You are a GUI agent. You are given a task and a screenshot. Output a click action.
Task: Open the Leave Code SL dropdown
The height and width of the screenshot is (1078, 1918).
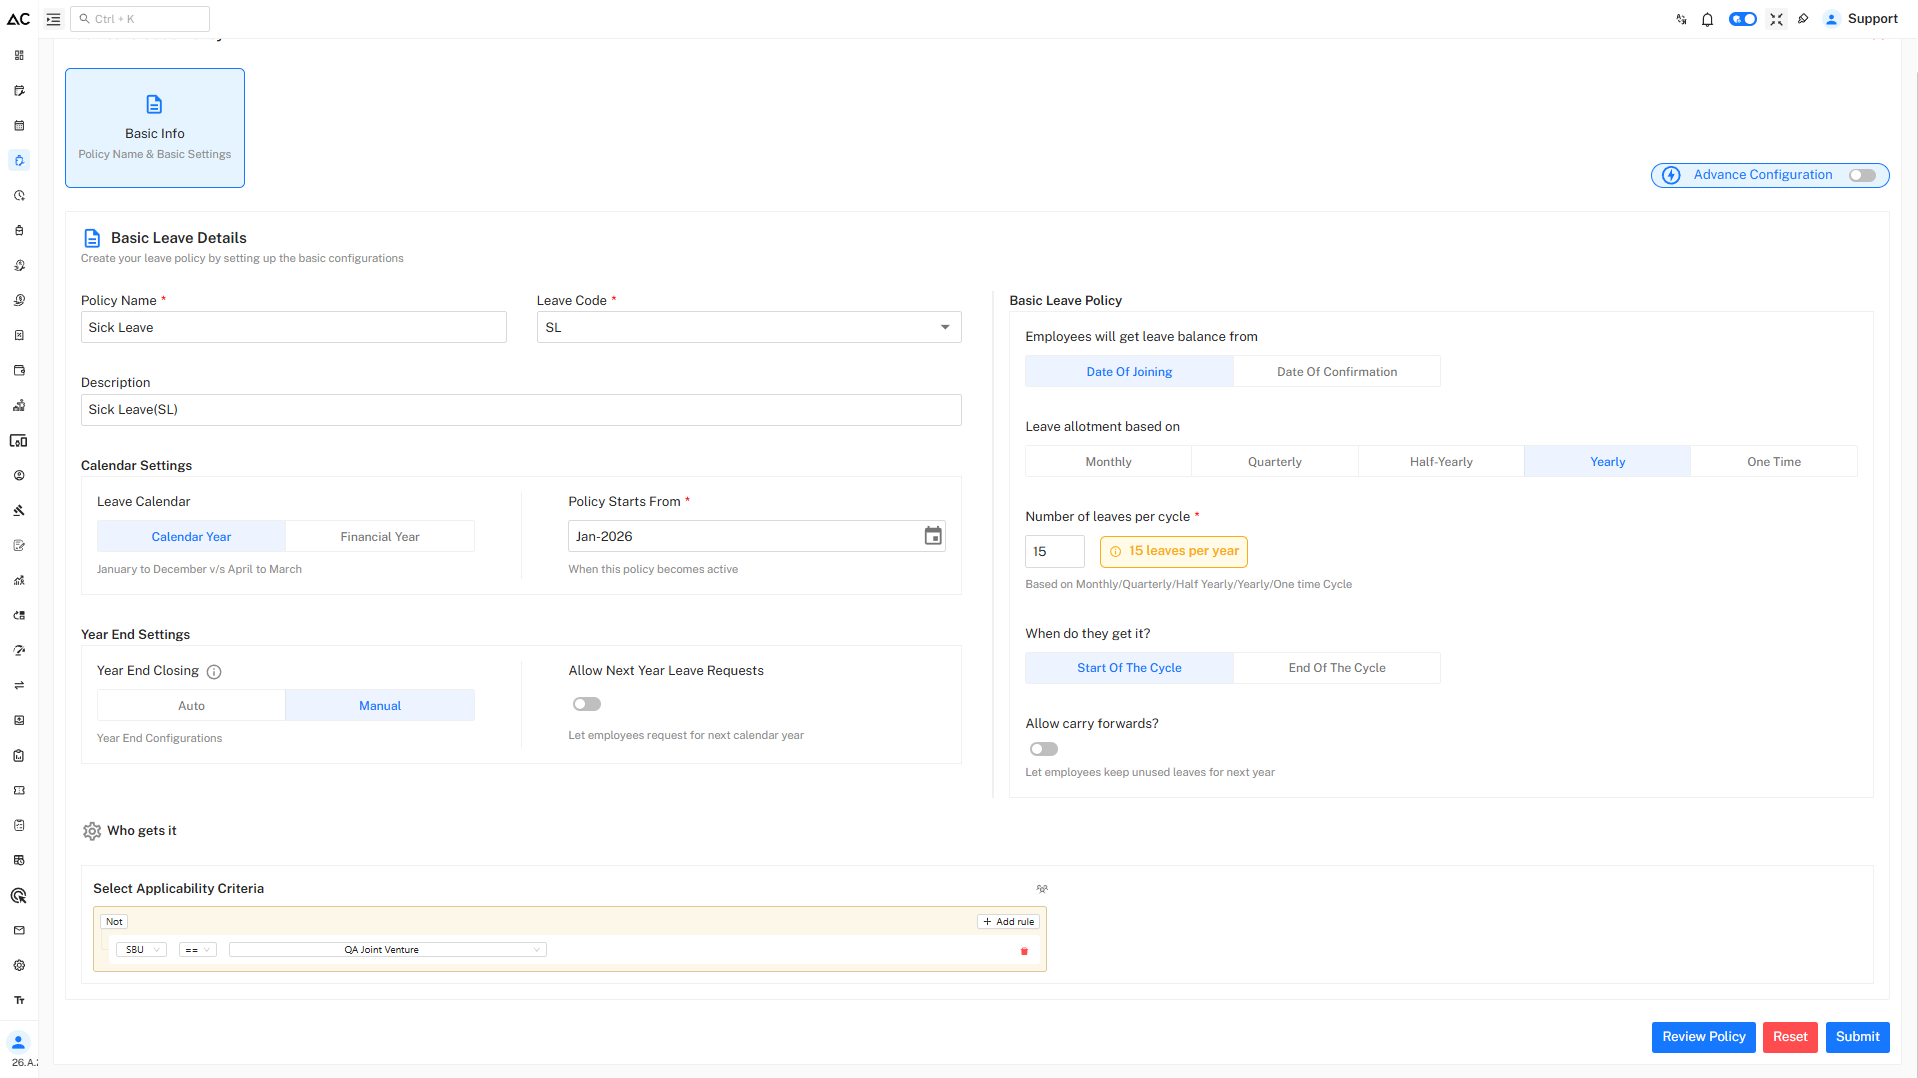[749, 327]
